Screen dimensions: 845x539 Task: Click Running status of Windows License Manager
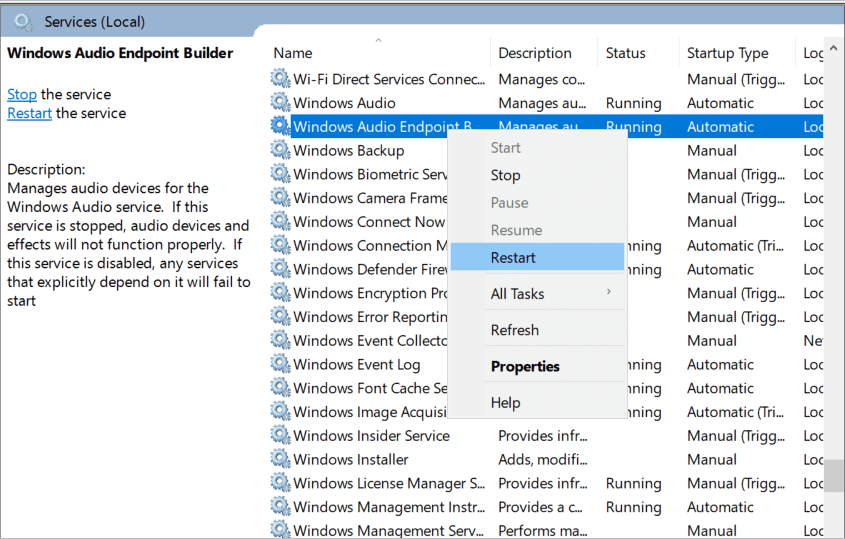633,483
